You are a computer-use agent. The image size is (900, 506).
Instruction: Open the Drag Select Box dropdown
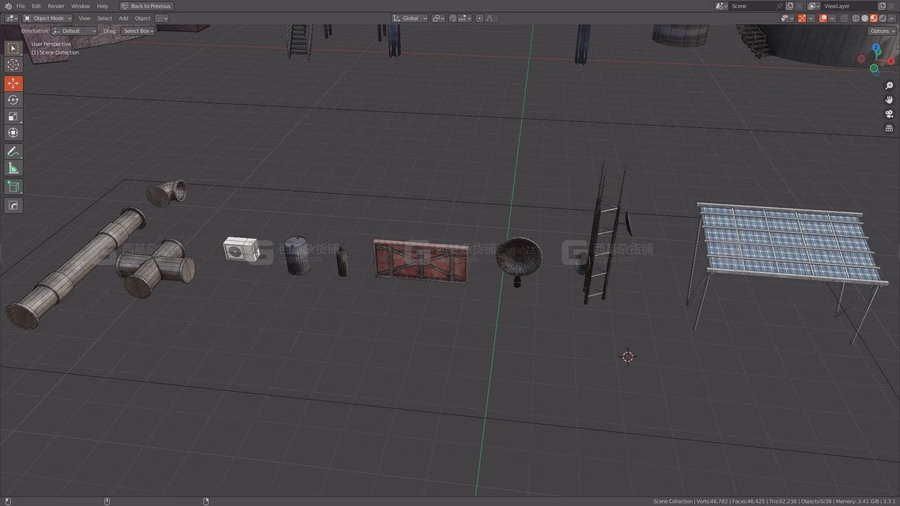(138, 31)
